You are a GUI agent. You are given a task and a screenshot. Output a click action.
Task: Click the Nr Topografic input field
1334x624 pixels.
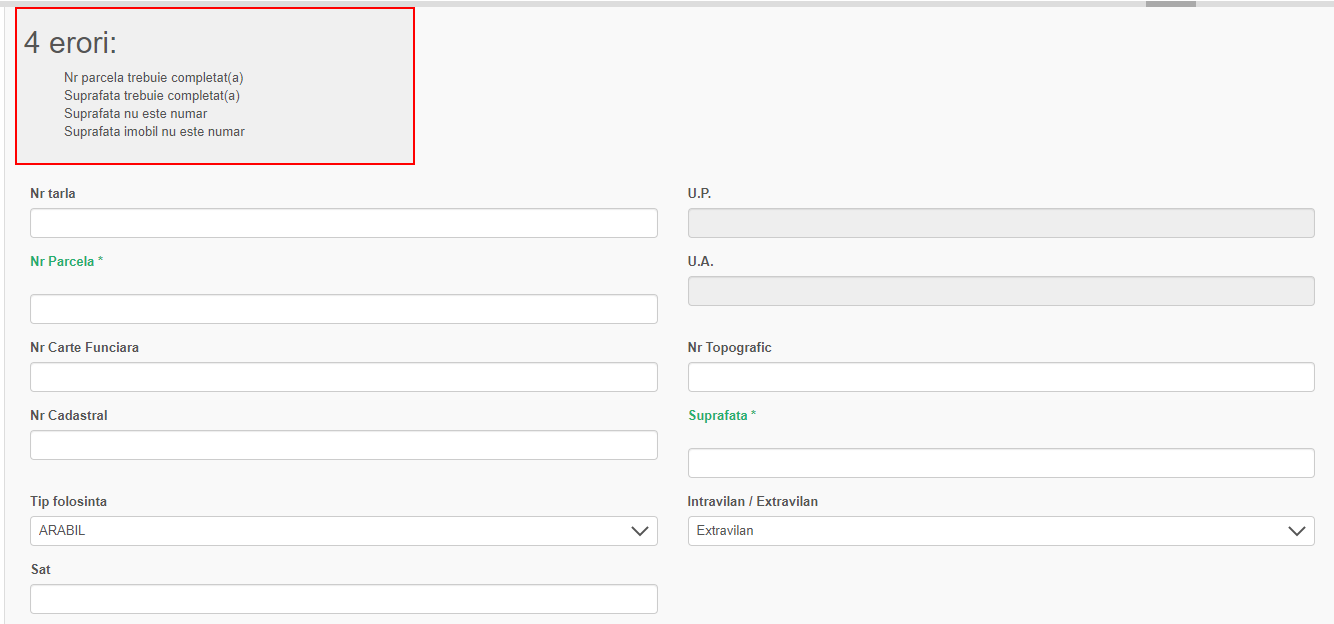coord(1000,377)
